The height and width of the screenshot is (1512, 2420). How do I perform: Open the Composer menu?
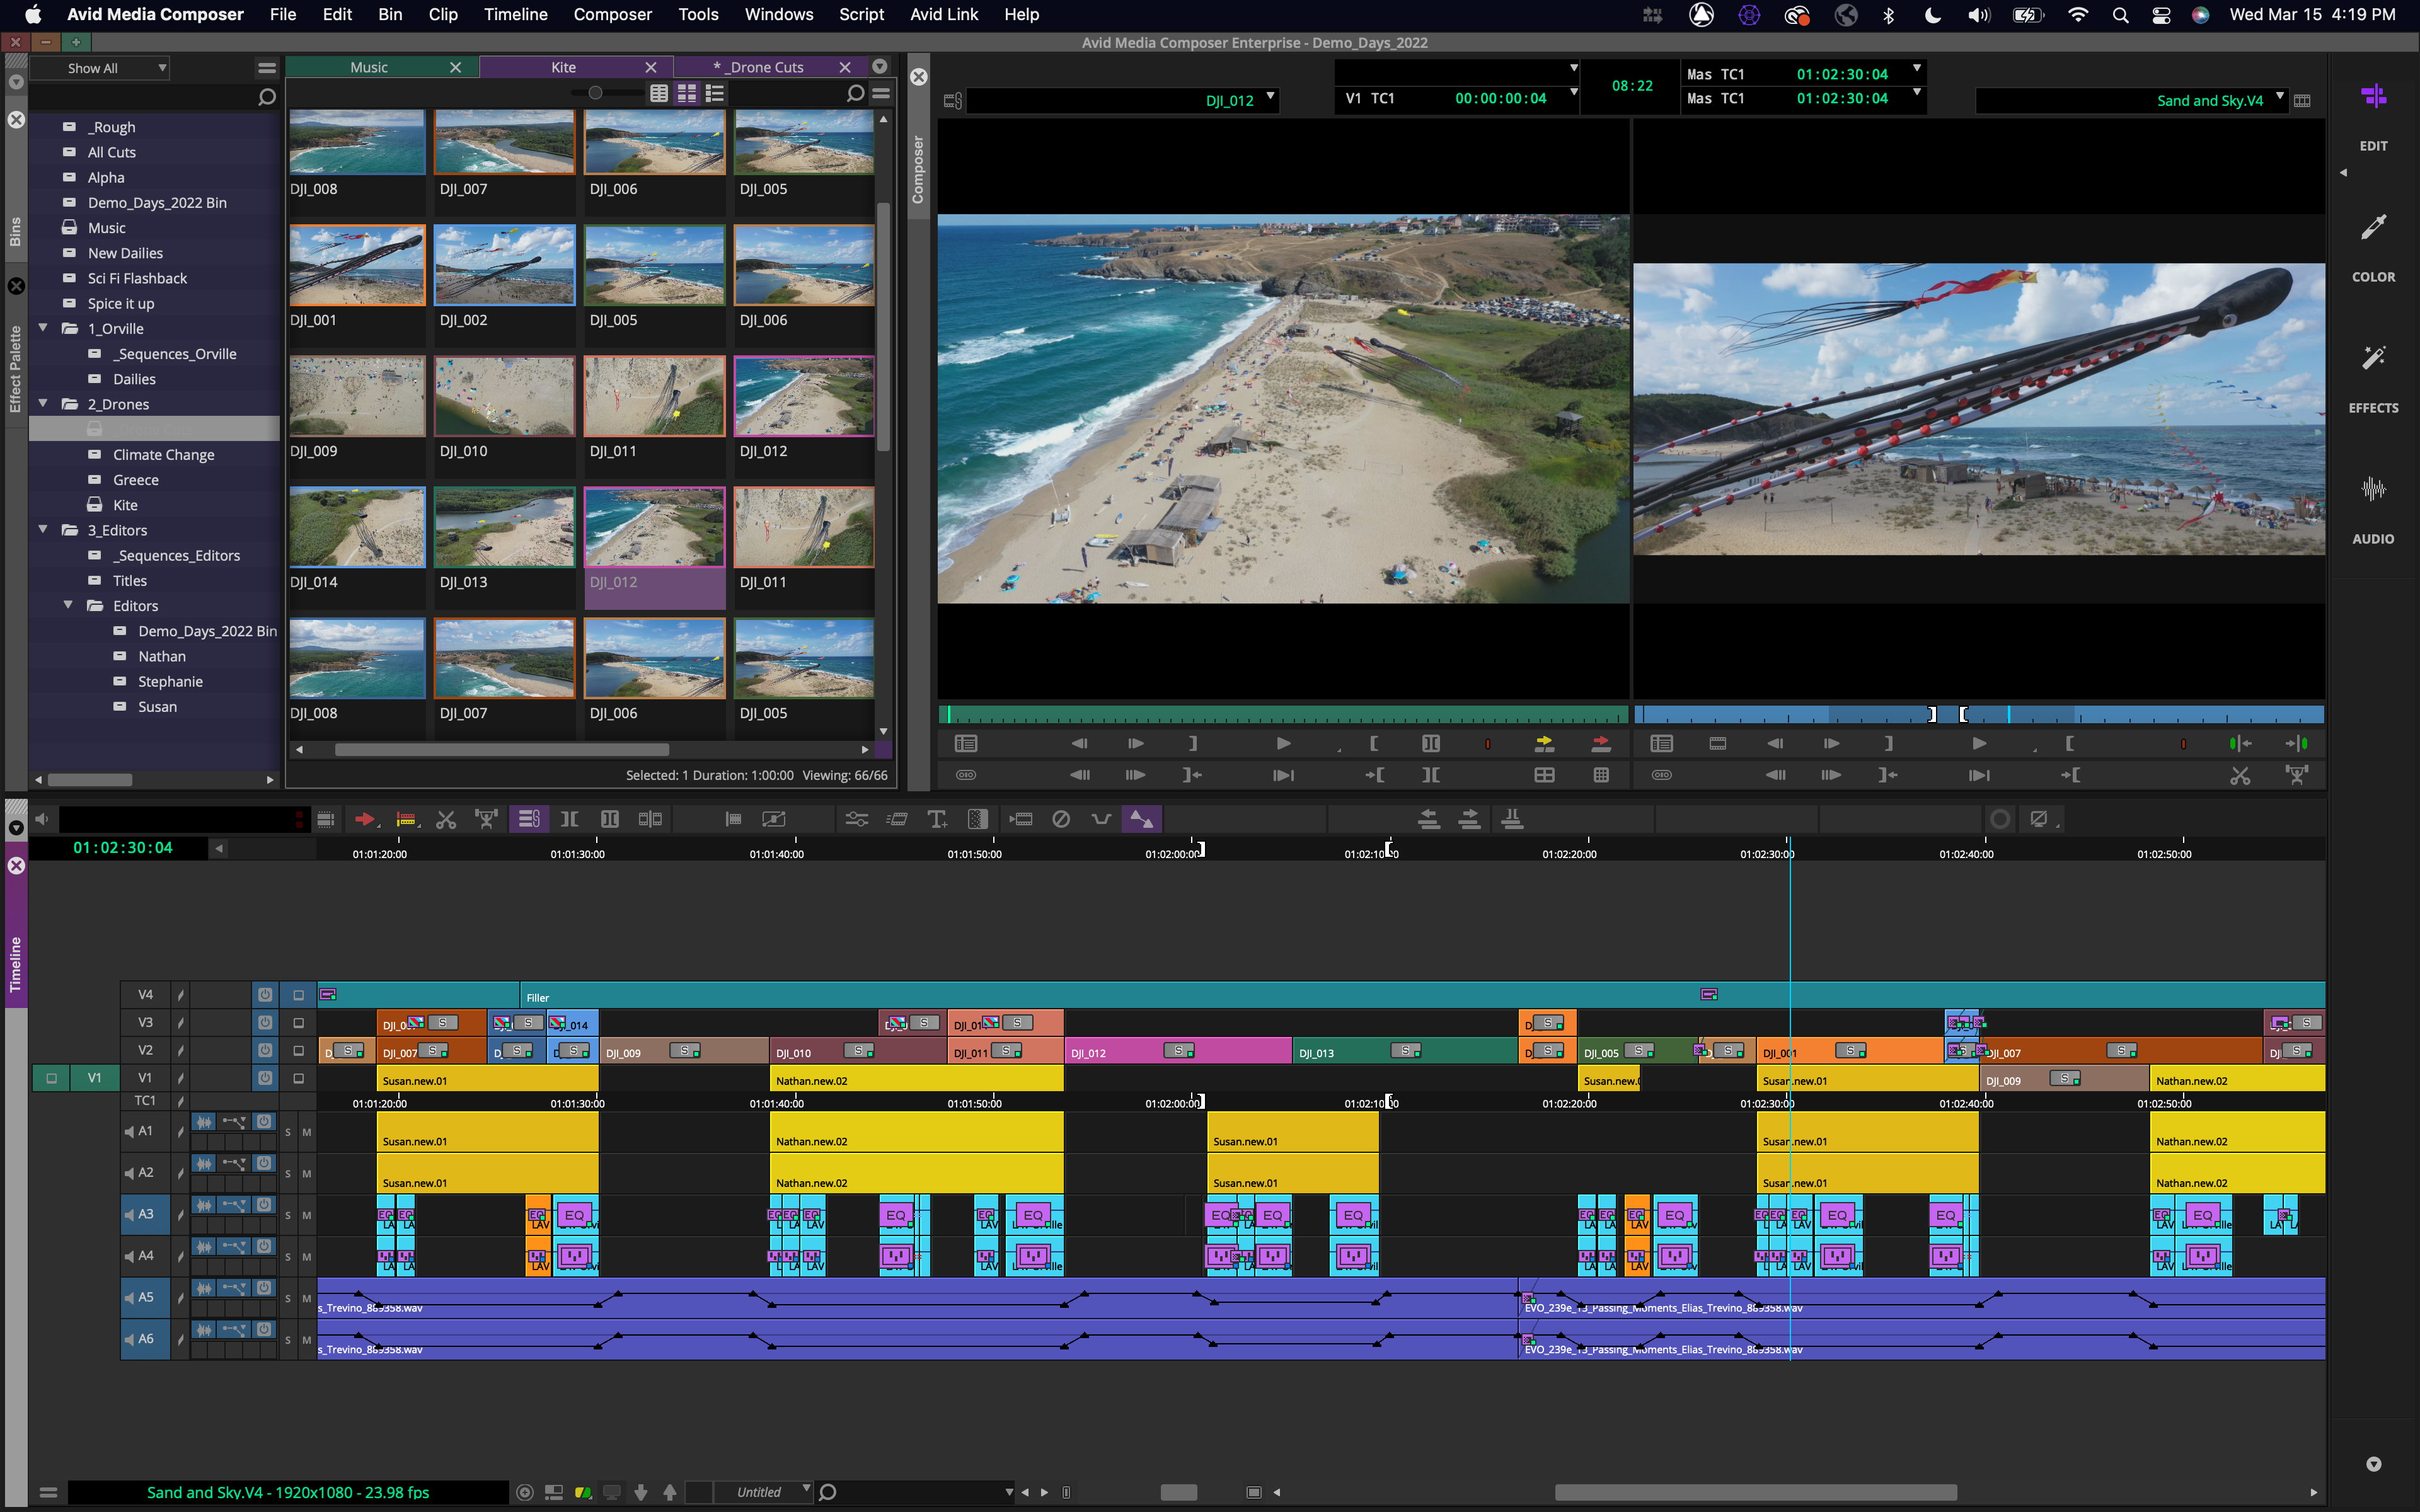pyautogui.click(x=612, y=15)
